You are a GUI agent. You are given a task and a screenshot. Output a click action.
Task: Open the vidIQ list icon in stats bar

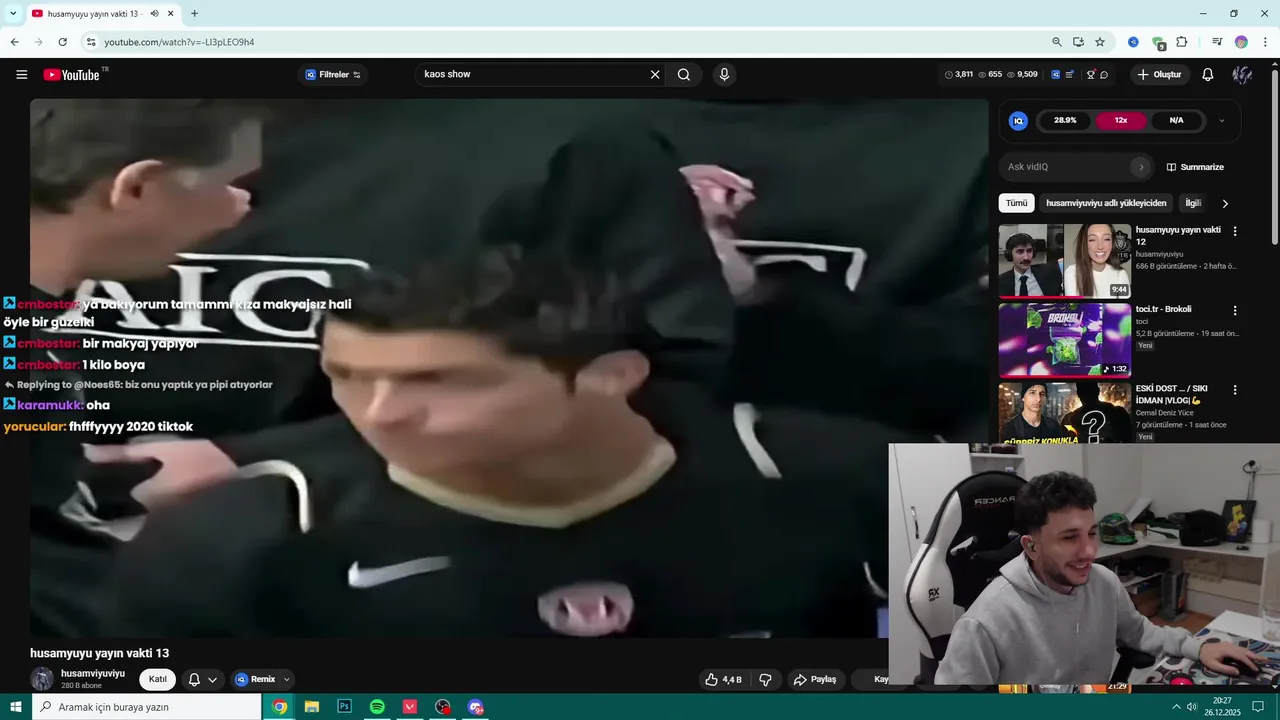click(x=1070, y=75)
